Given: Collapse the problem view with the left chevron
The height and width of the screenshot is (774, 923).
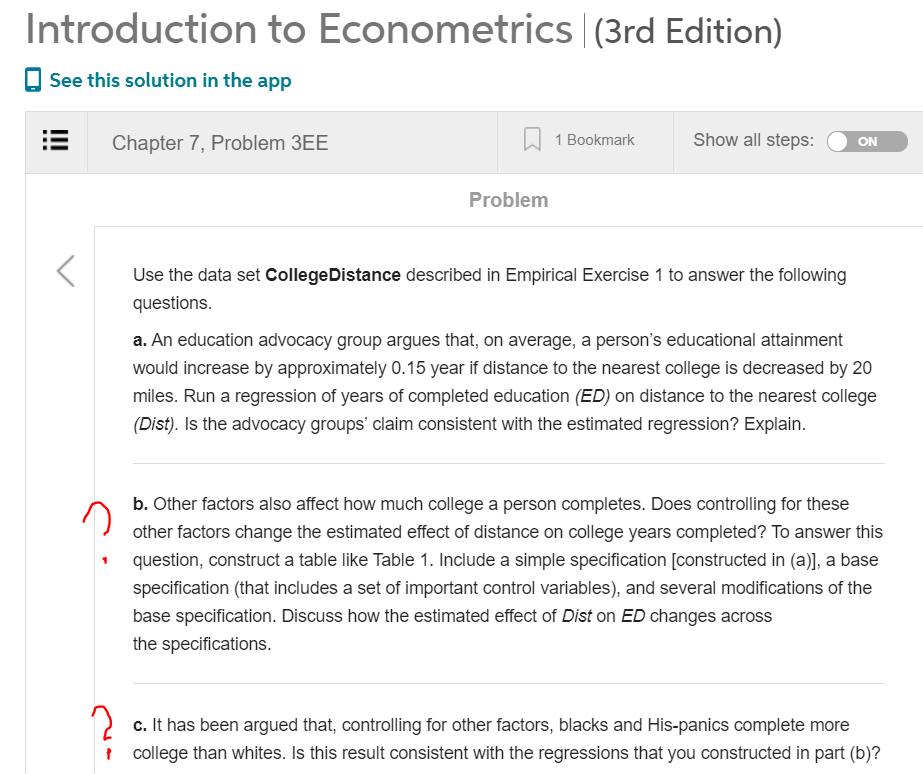Looking at the screenshot, I should click(64, 270).
